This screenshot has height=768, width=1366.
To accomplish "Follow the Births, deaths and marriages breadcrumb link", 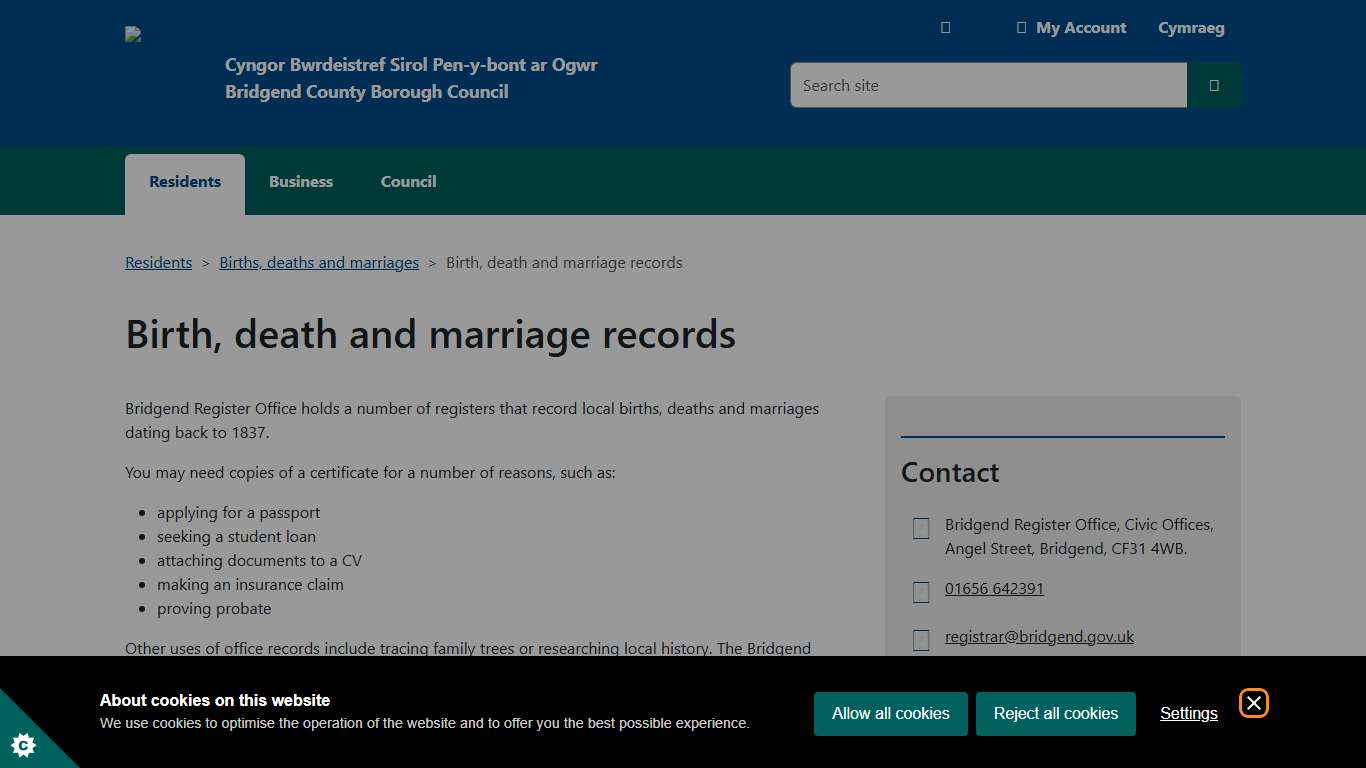I will (319, 262).
